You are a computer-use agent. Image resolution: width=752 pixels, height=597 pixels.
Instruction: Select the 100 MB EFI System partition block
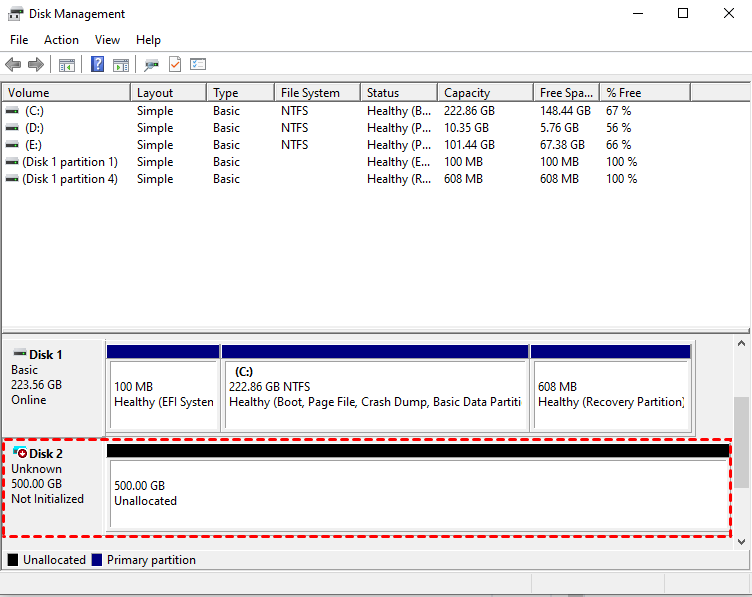[163, 388]
